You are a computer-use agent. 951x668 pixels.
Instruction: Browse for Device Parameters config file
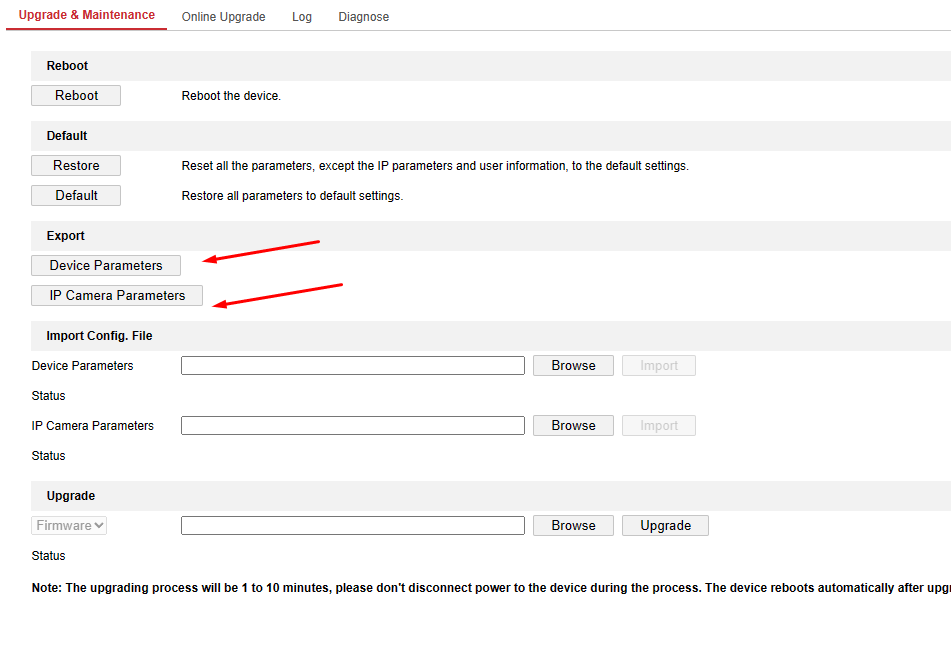(x=573, y=366)
